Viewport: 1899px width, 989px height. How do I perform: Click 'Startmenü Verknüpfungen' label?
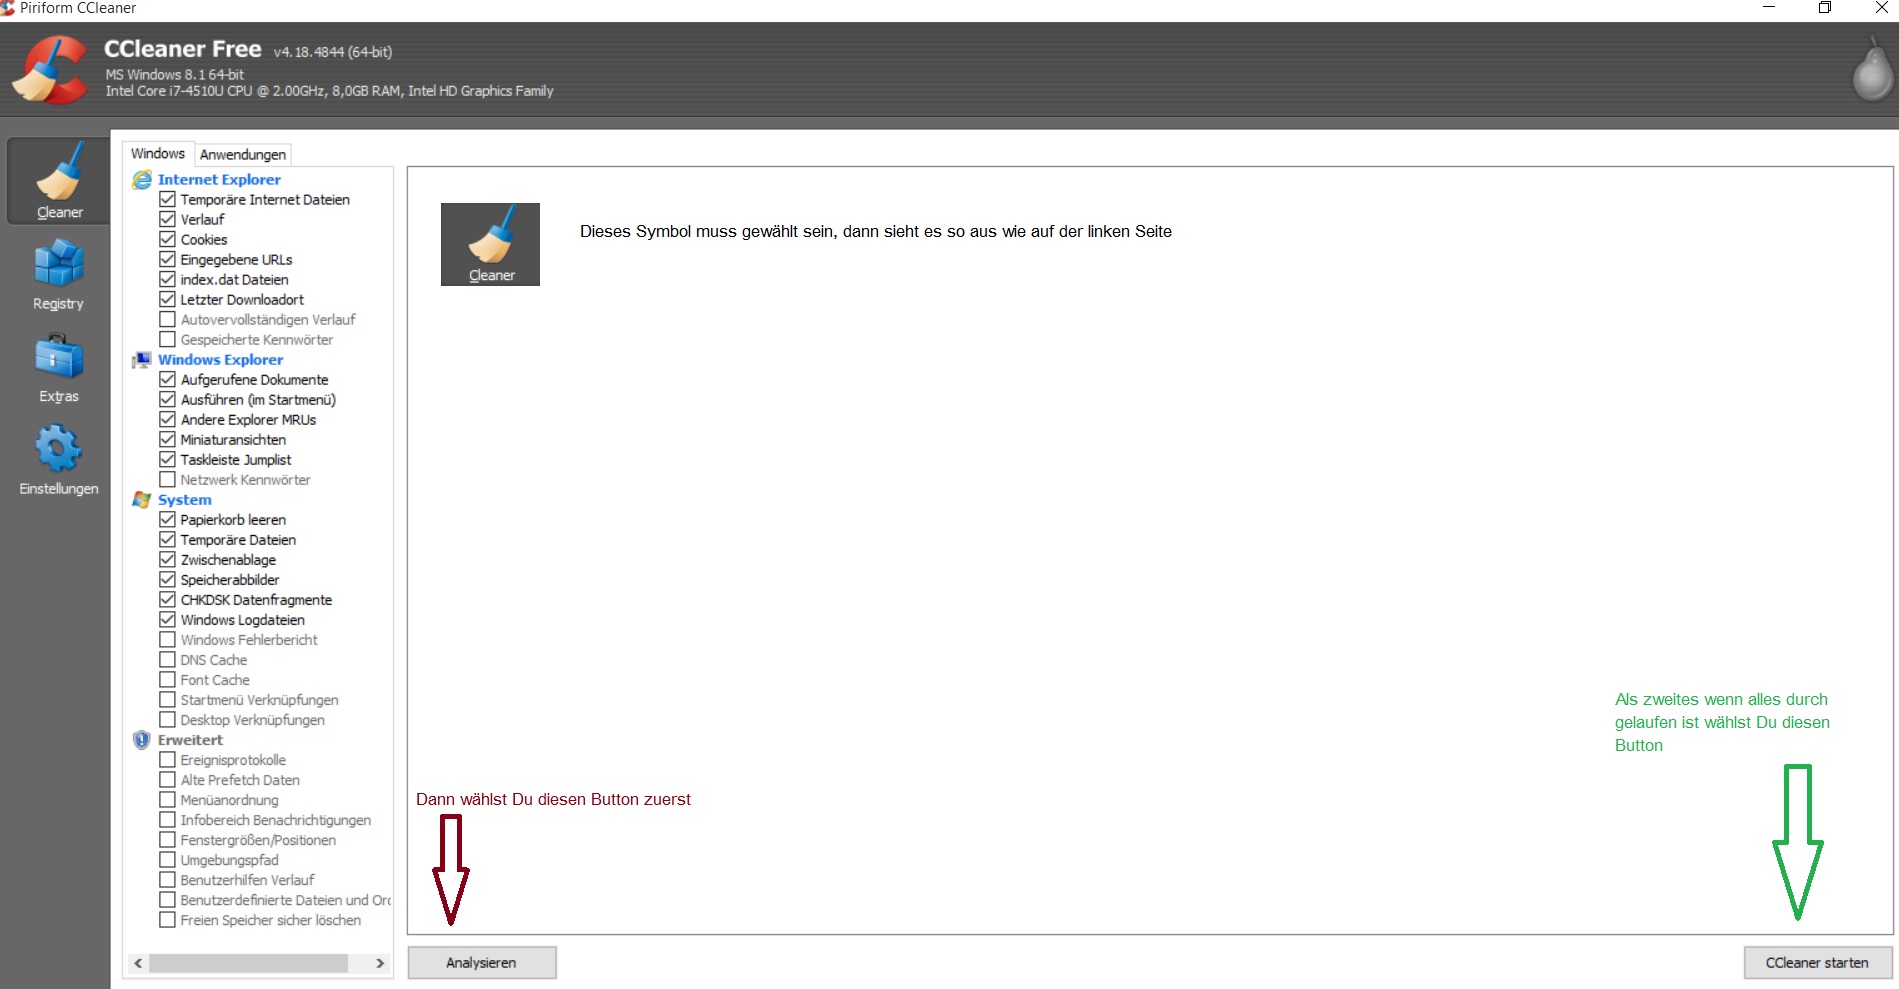[259, 700]
